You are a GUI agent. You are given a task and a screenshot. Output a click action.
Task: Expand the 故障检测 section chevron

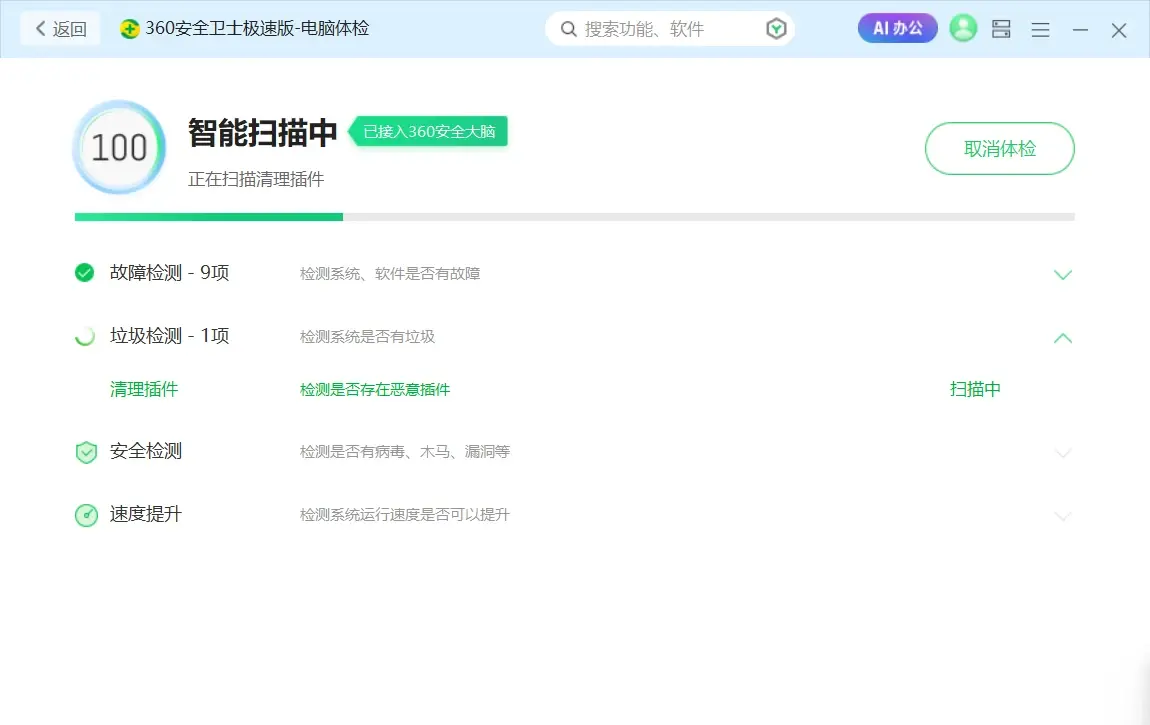(1063, 275)
